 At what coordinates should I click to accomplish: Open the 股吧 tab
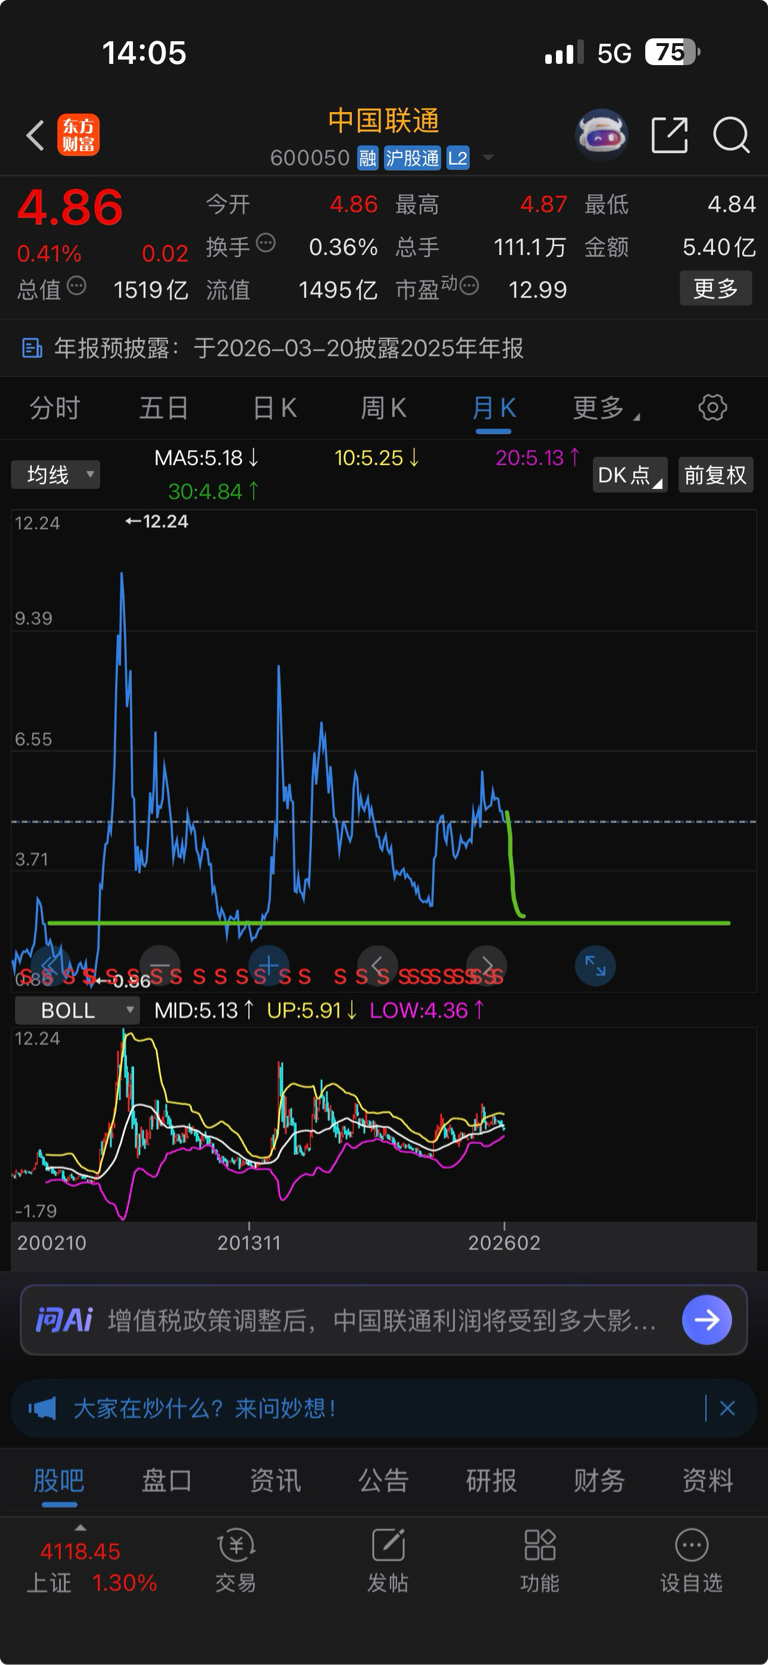pos(59,1480)
